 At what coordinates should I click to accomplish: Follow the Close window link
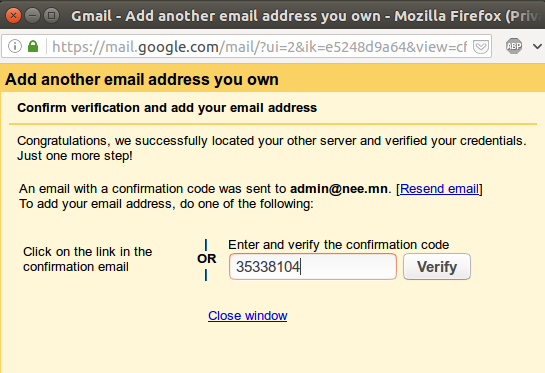[x=247, y=316]
